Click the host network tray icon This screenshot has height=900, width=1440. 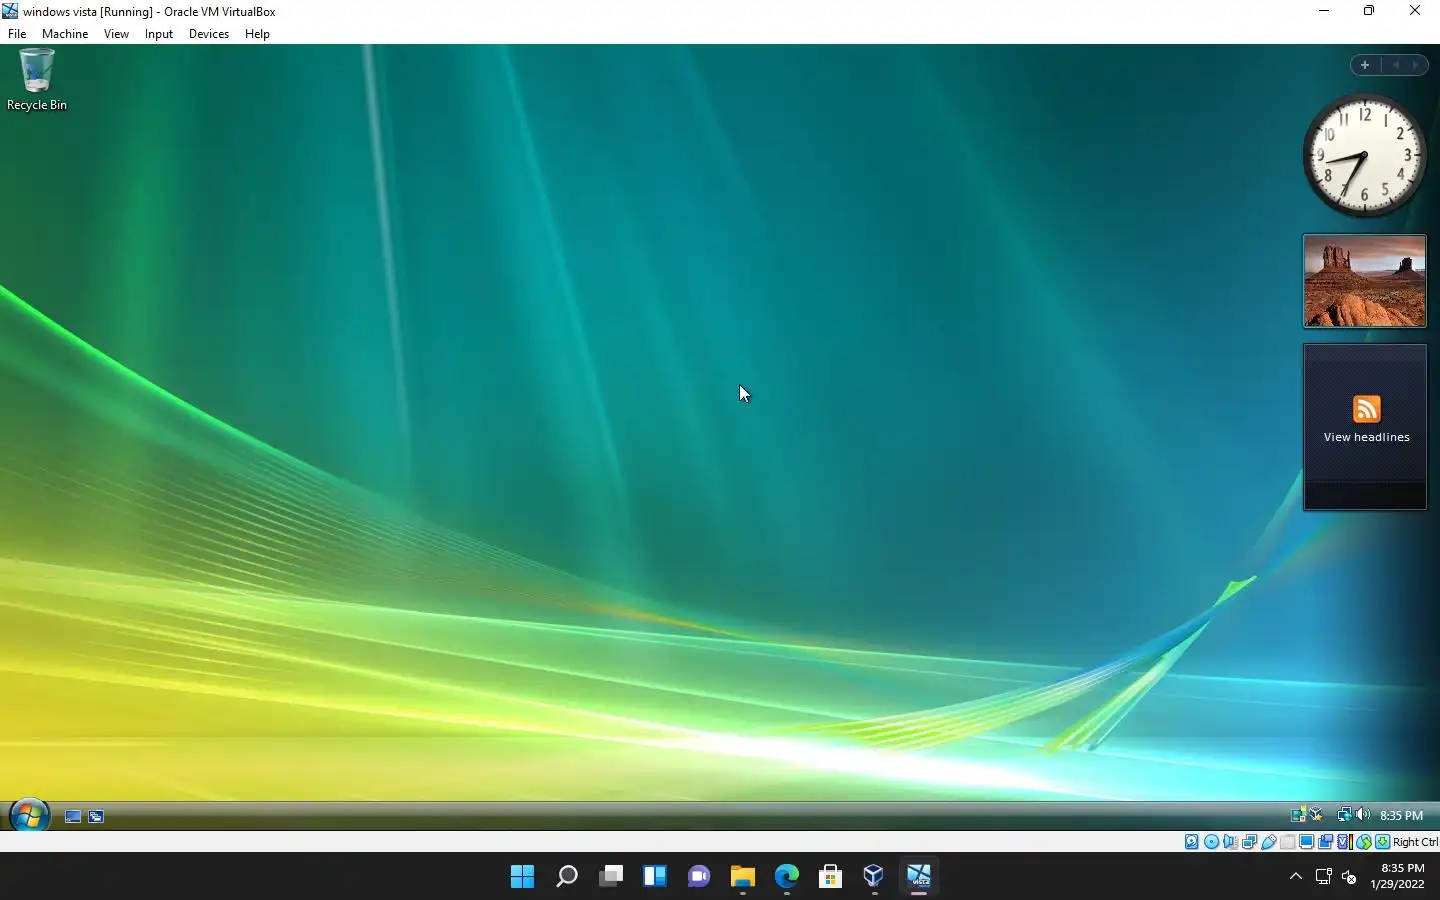pos(1323,876)
